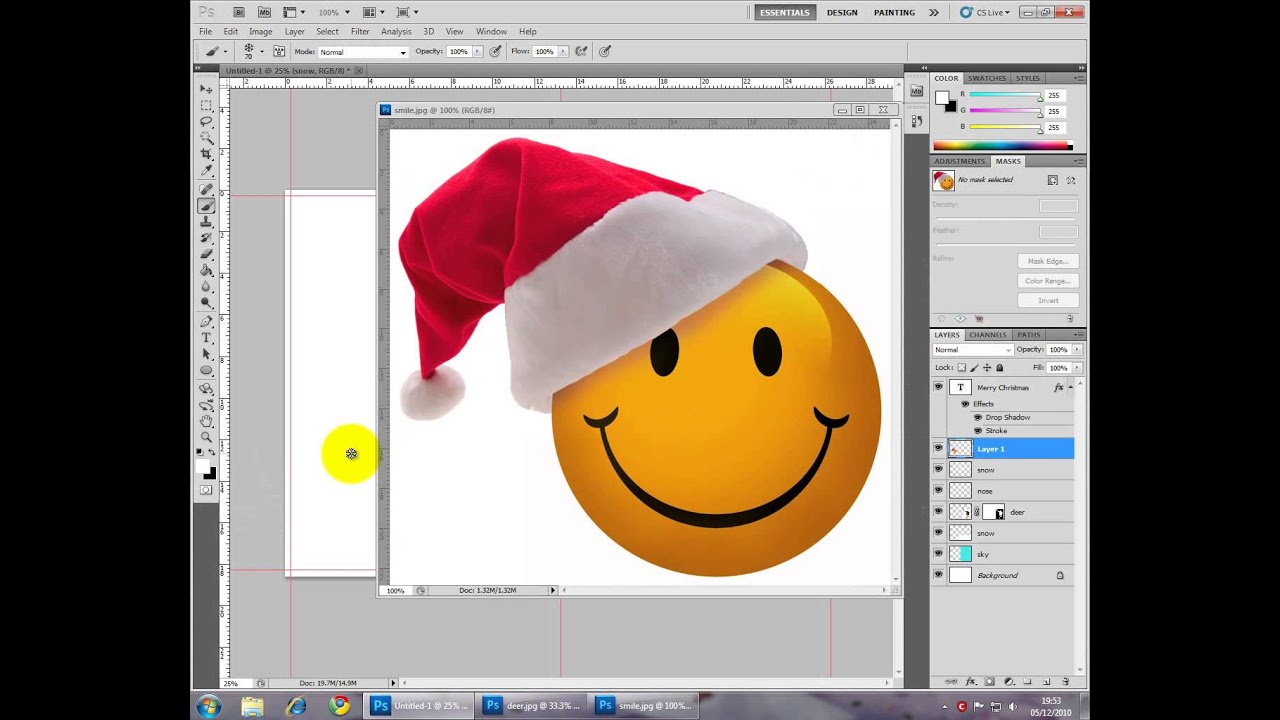The image size is (1280, 720).
Task: Hide the Merry Christmas text layer
Action: [938, 387]
